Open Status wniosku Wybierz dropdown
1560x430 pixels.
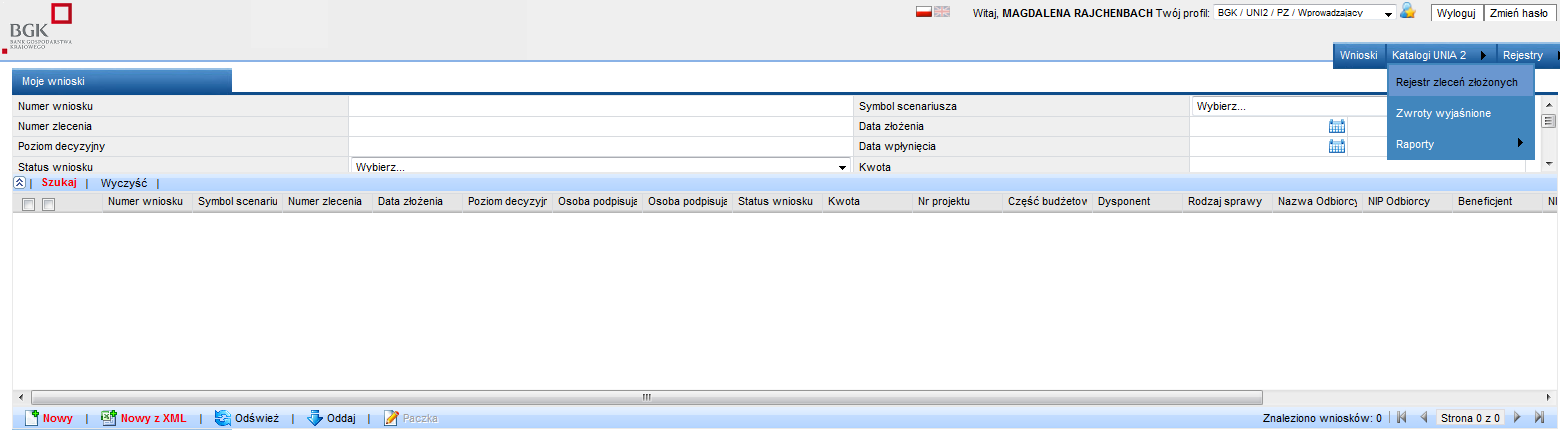tap(600, 167)
